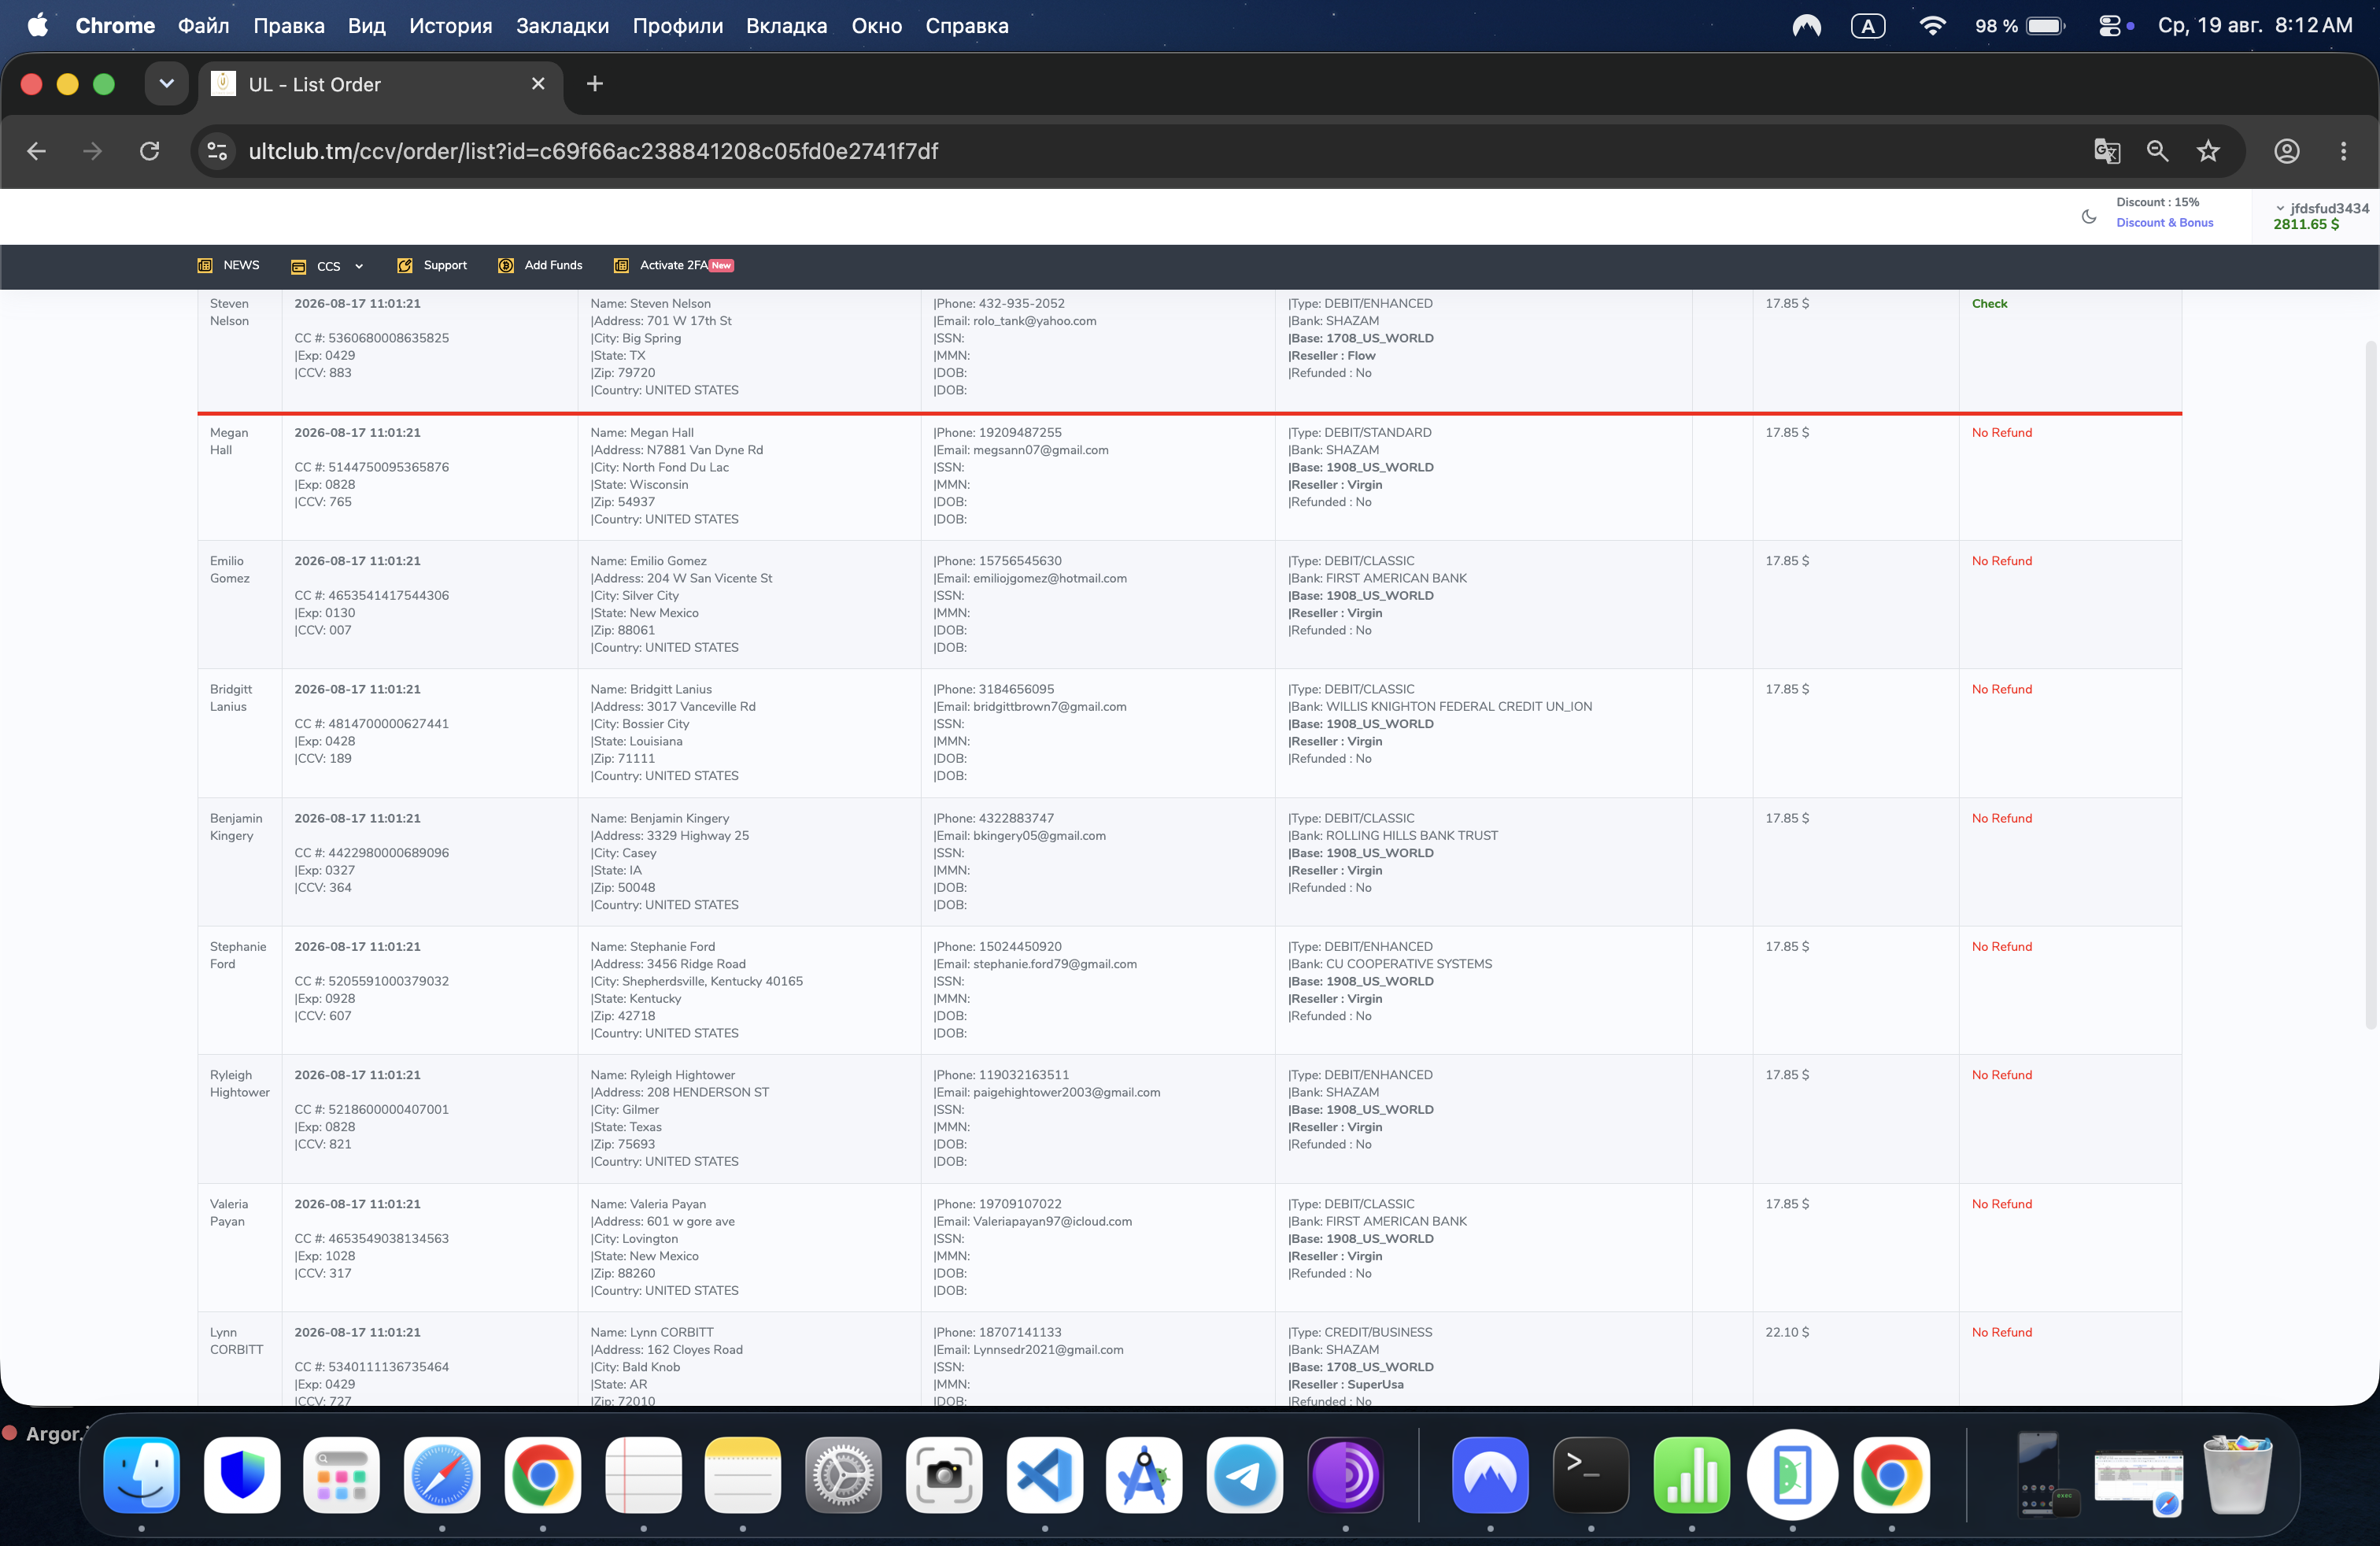2380x1546 pixels.
Task: Open Chrome's three-dot menu
Action: pyautogui.click(x=2343, y=151)
